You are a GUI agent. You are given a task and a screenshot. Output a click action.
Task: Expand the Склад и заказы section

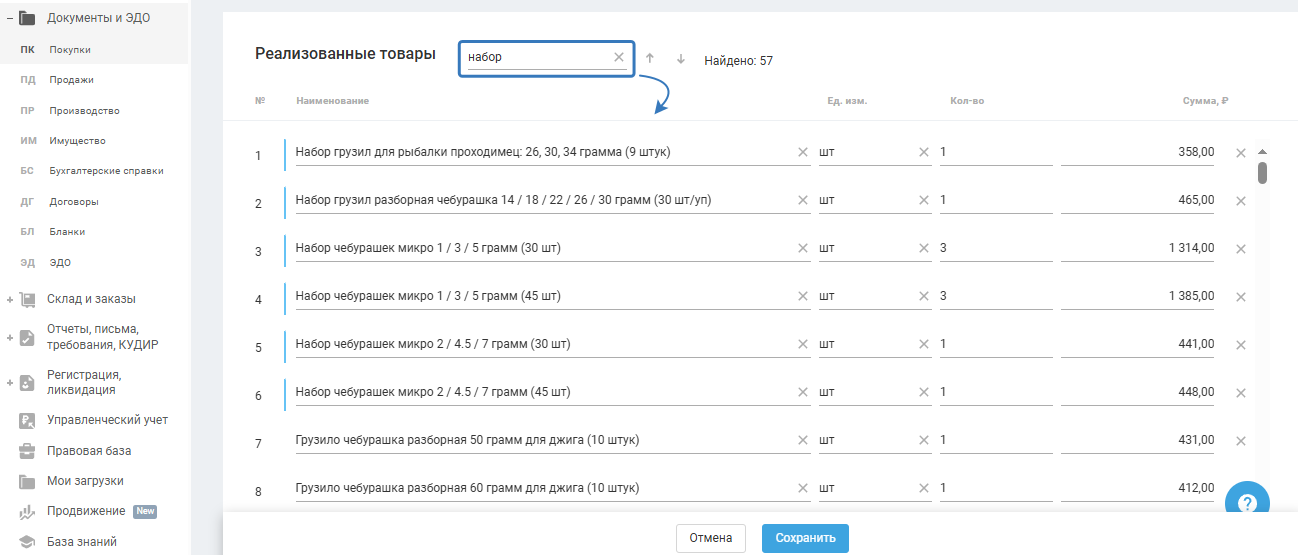(9, 299)
